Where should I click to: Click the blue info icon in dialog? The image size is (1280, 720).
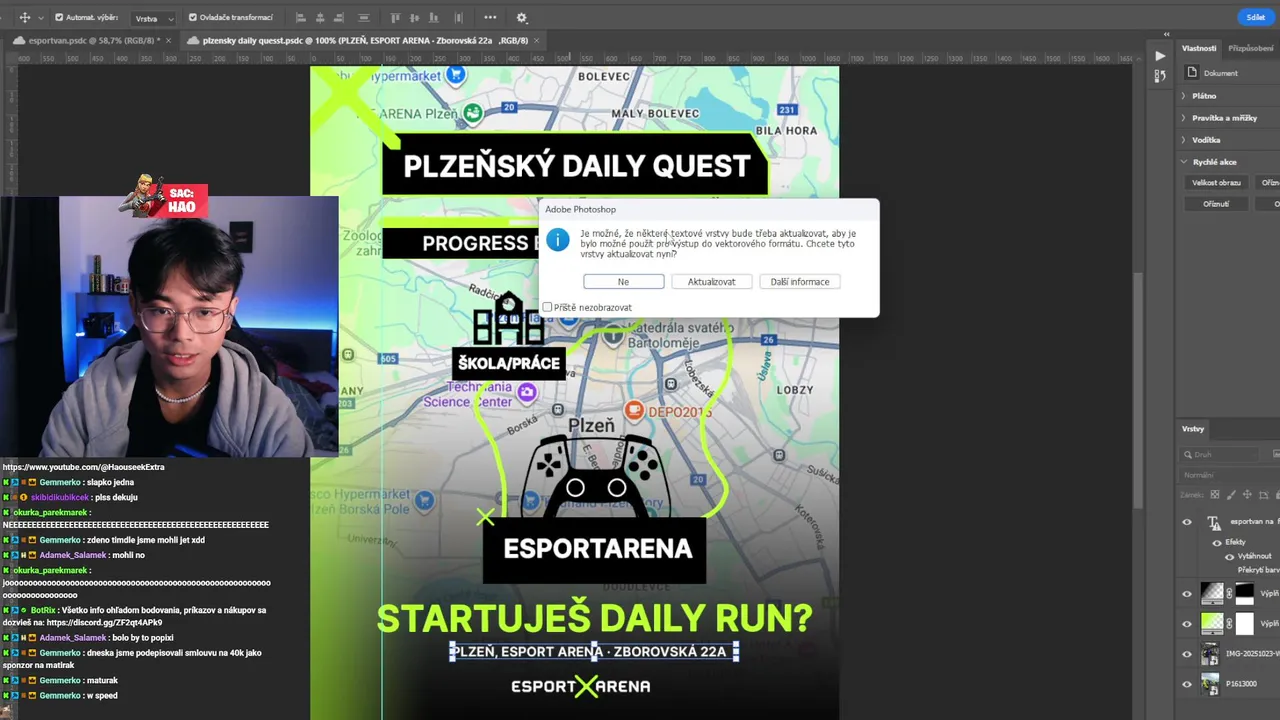[x=558, y=240]
